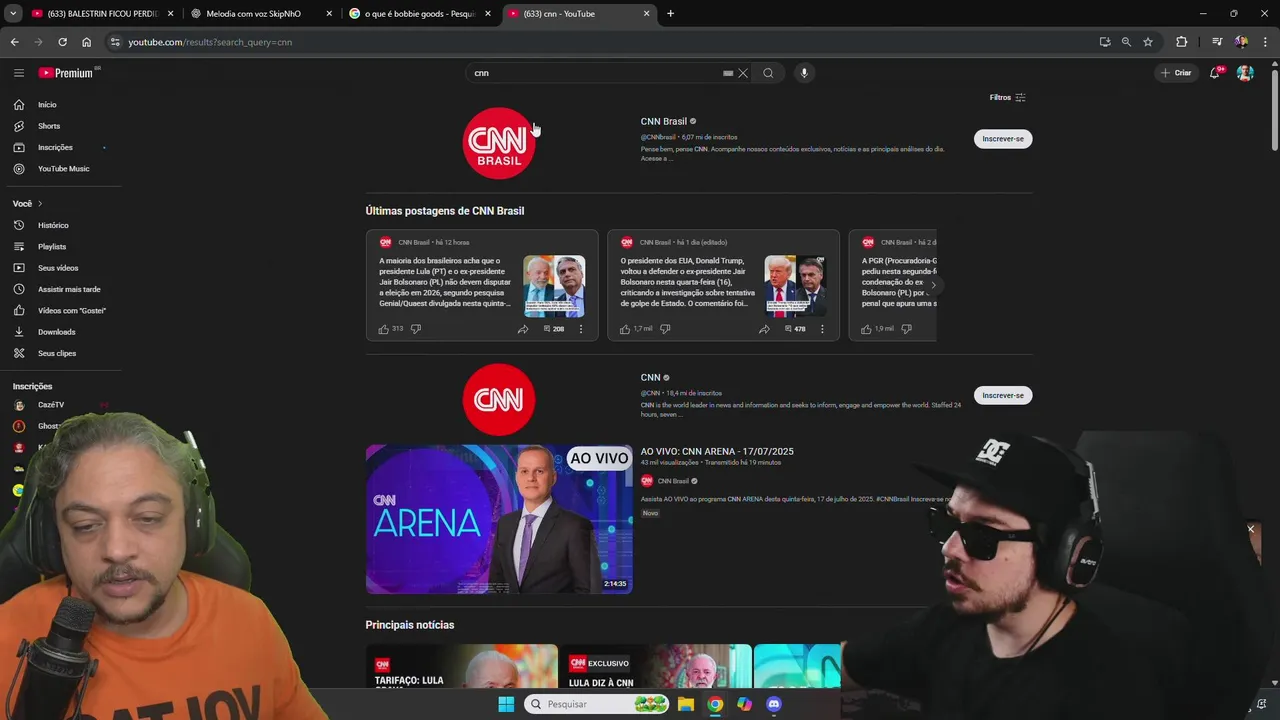Viewport: 1280px width, 720px height.
Task: Play the CNN ARENA live thumbnail
Action: click(x=499, y=519)
